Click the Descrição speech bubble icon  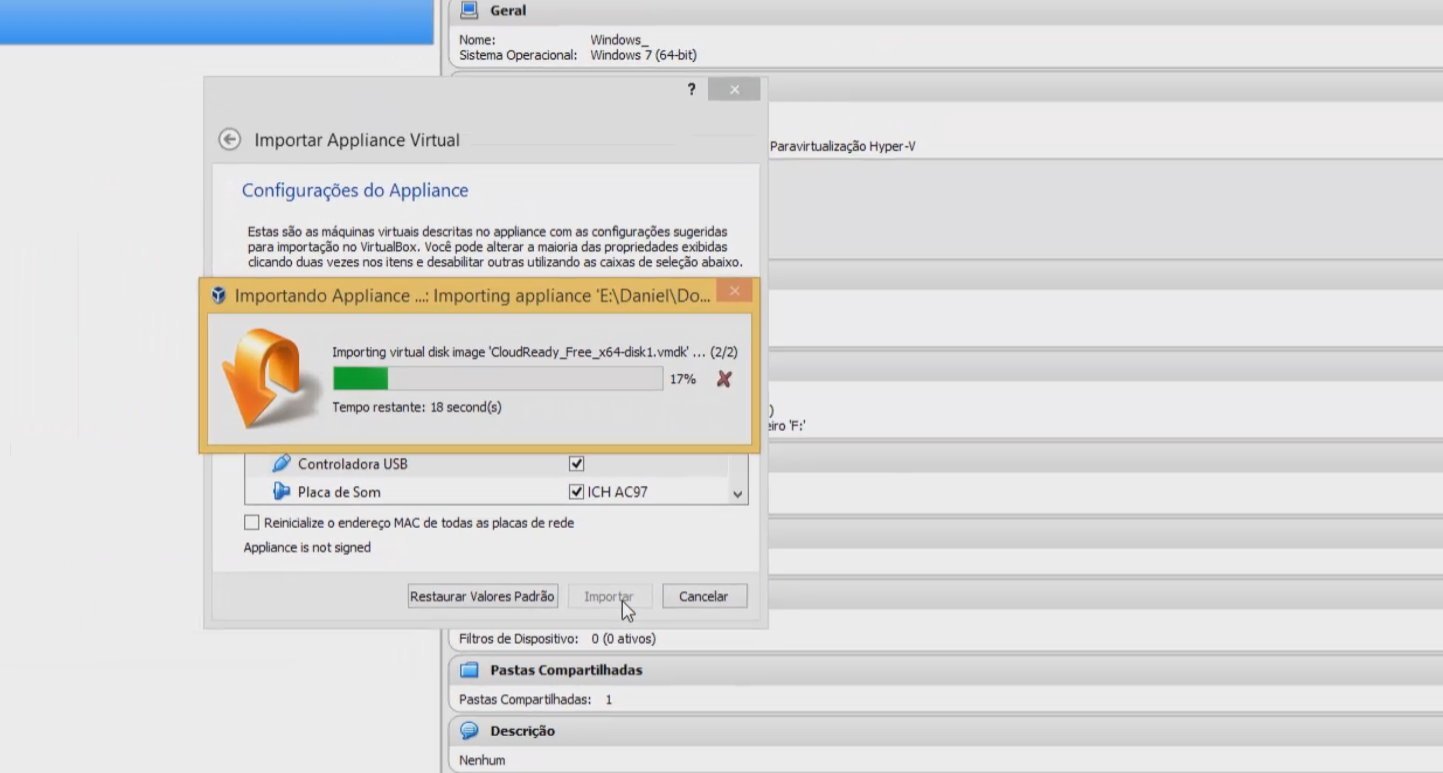pyautogui.click(x=468, y=731)
